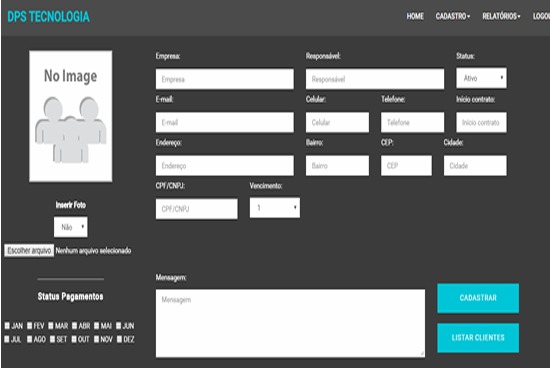
Task: Mark the OUT payment checkbox
Action: pyautogui.click(x=74, y=339)
